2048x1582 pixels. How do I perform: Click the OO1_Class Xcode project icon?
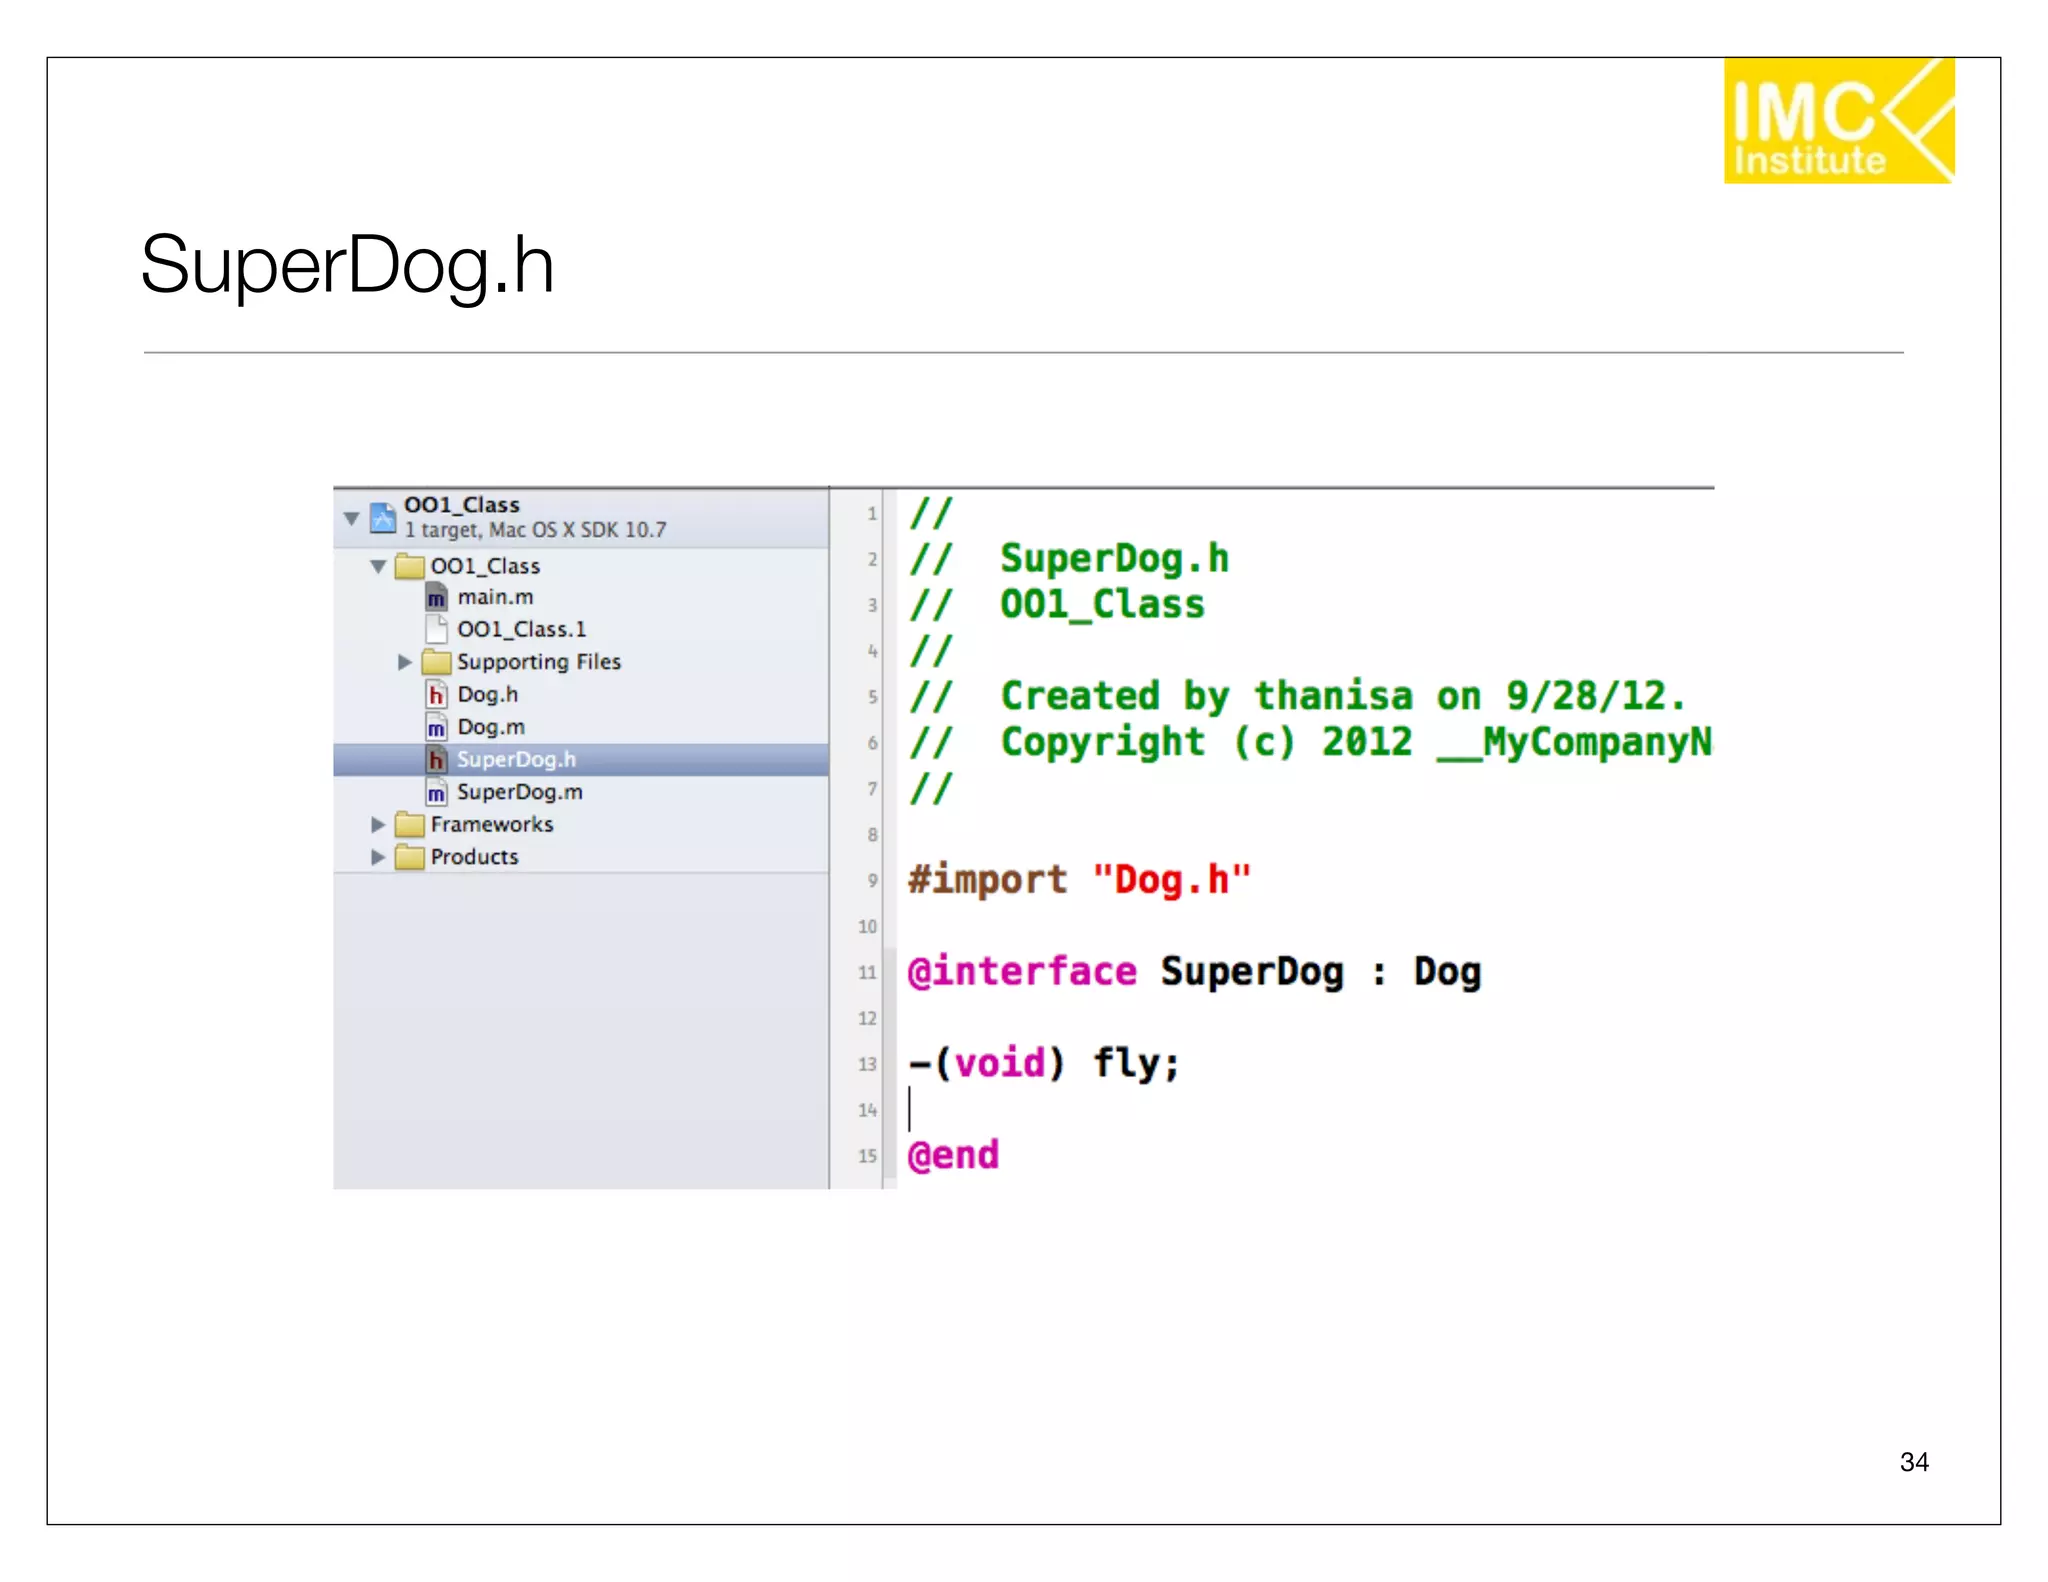383,517
